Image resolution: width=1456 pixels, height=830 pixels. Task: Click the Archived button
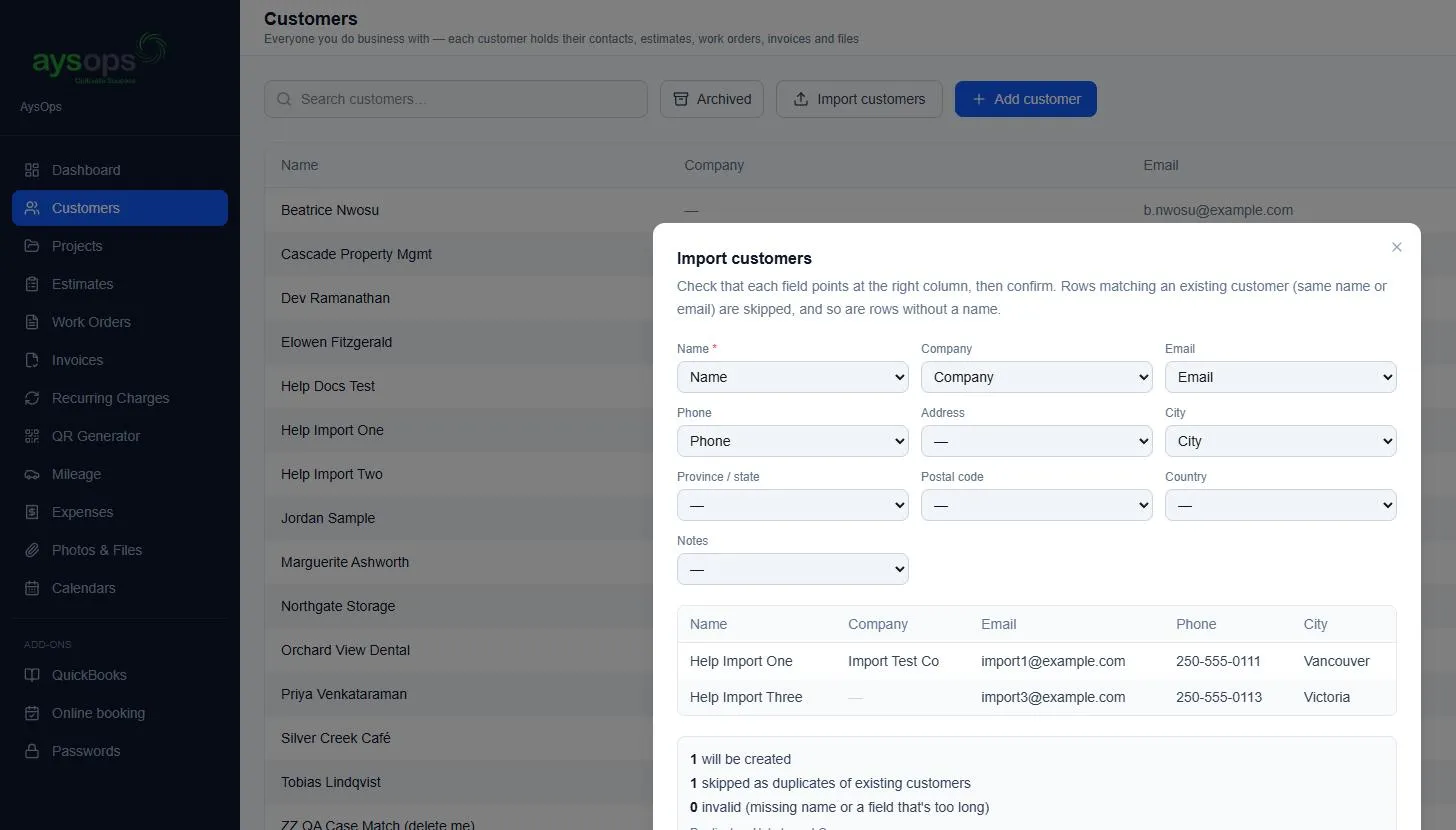(712, 99)
